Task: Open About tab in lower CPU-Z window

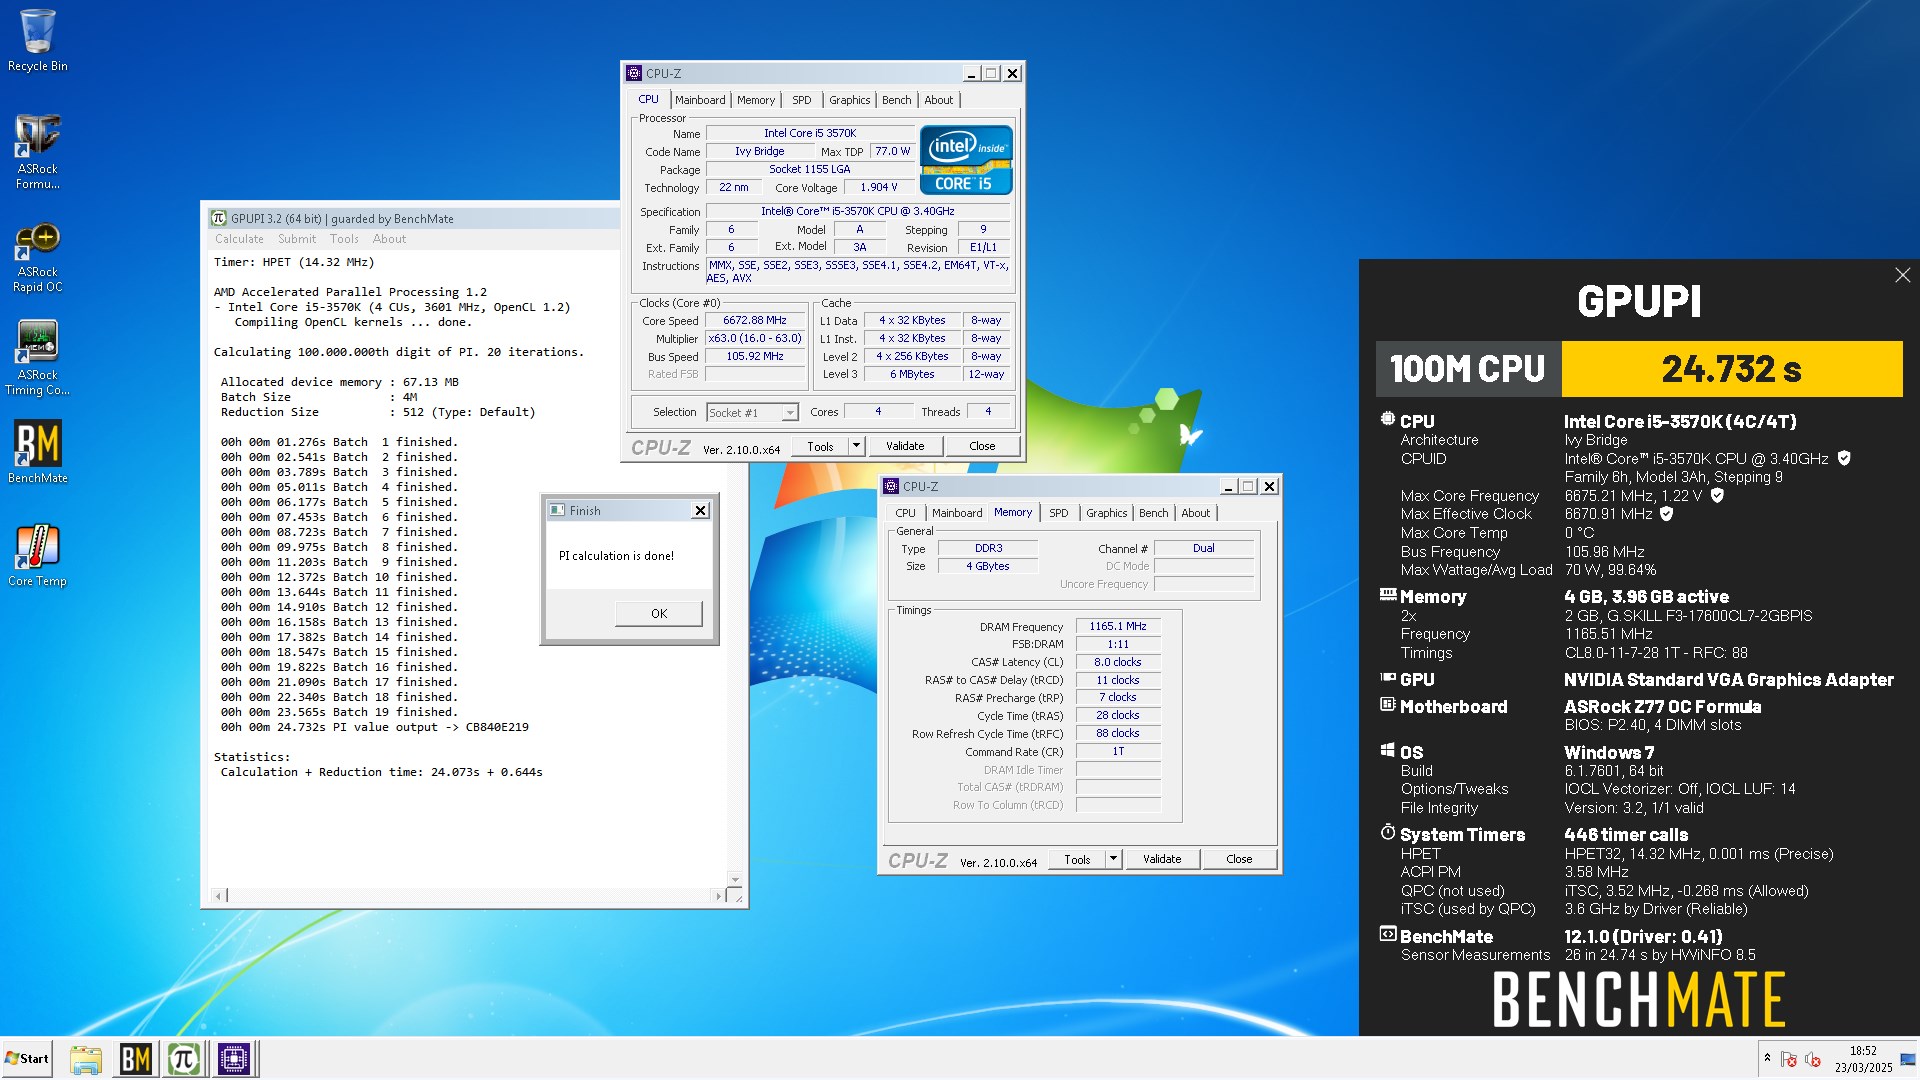Action: [x=1196, y=513]
